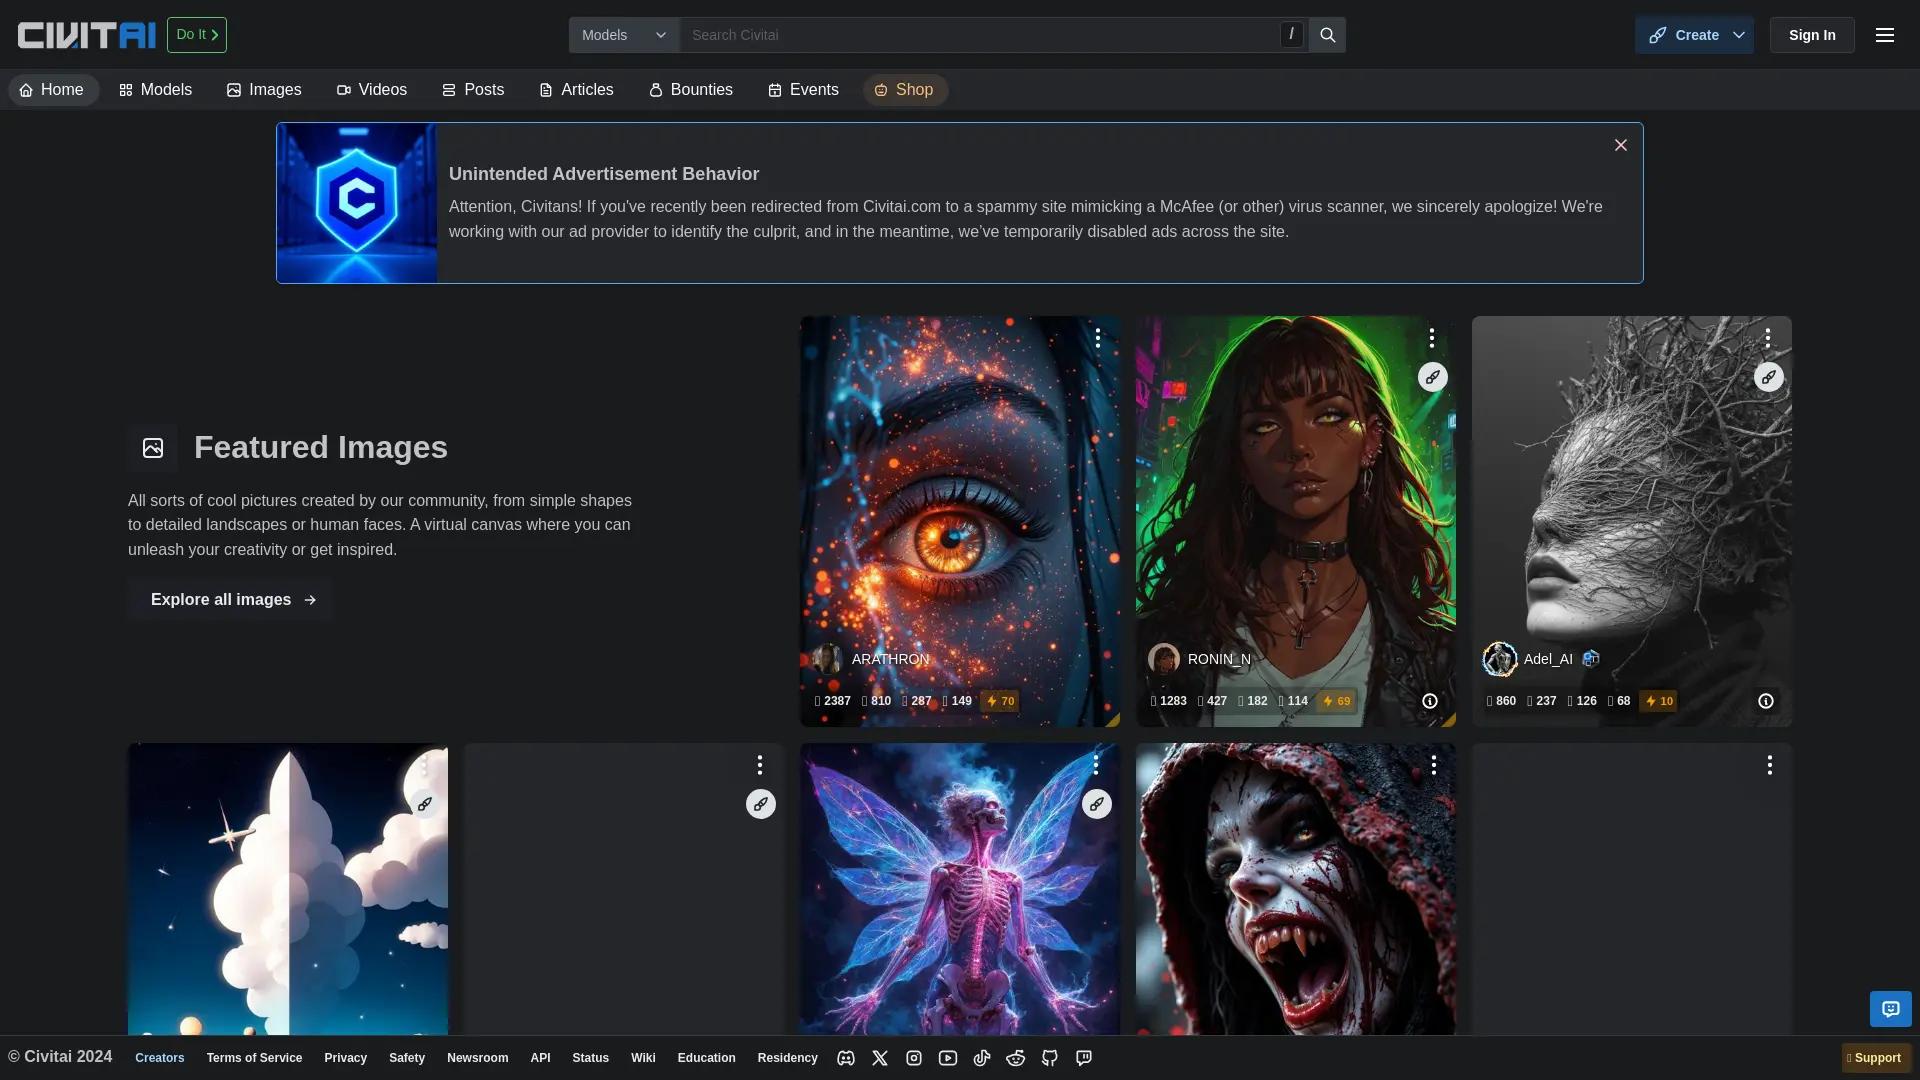Click the Sign In button
This screenshot has width=1920, height=1080.
pos(1811,34)
